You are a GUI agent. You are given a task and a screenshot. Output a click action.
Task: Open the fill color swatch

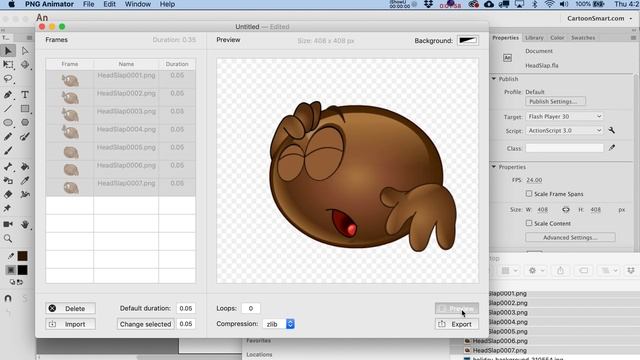[x=22, y=270]
